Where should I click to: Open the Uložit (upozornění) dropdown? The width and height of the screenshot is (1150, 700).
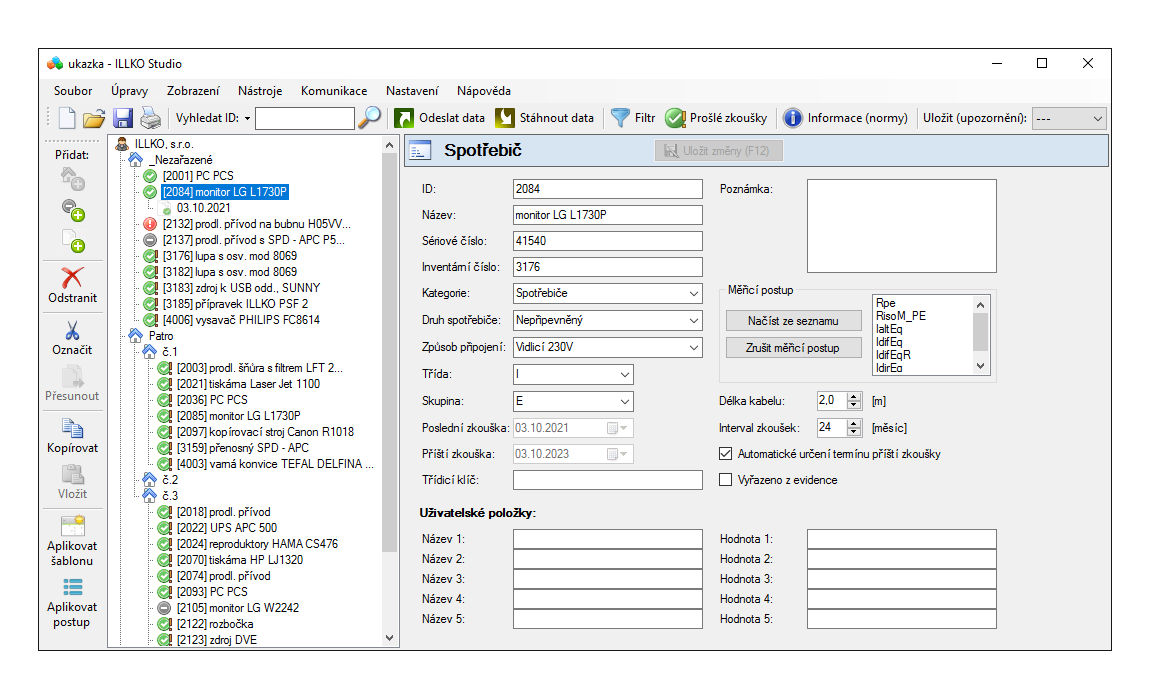[1069, 118]
